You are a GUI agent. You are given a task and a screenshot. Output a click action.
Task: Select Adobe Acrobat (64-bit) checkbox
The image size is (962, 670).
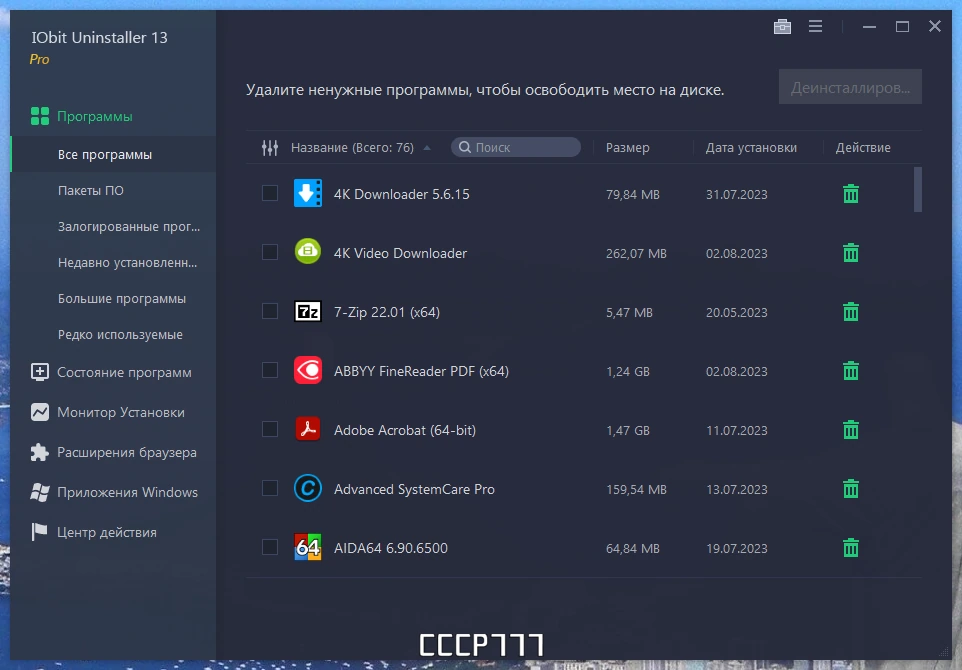[270, 429]
